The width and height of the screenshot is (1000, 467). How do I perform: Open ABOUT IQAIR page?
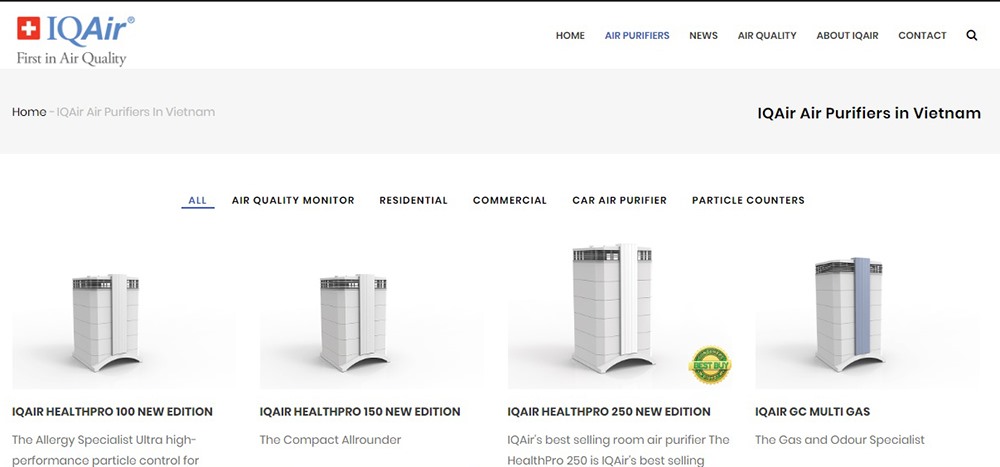847,36
